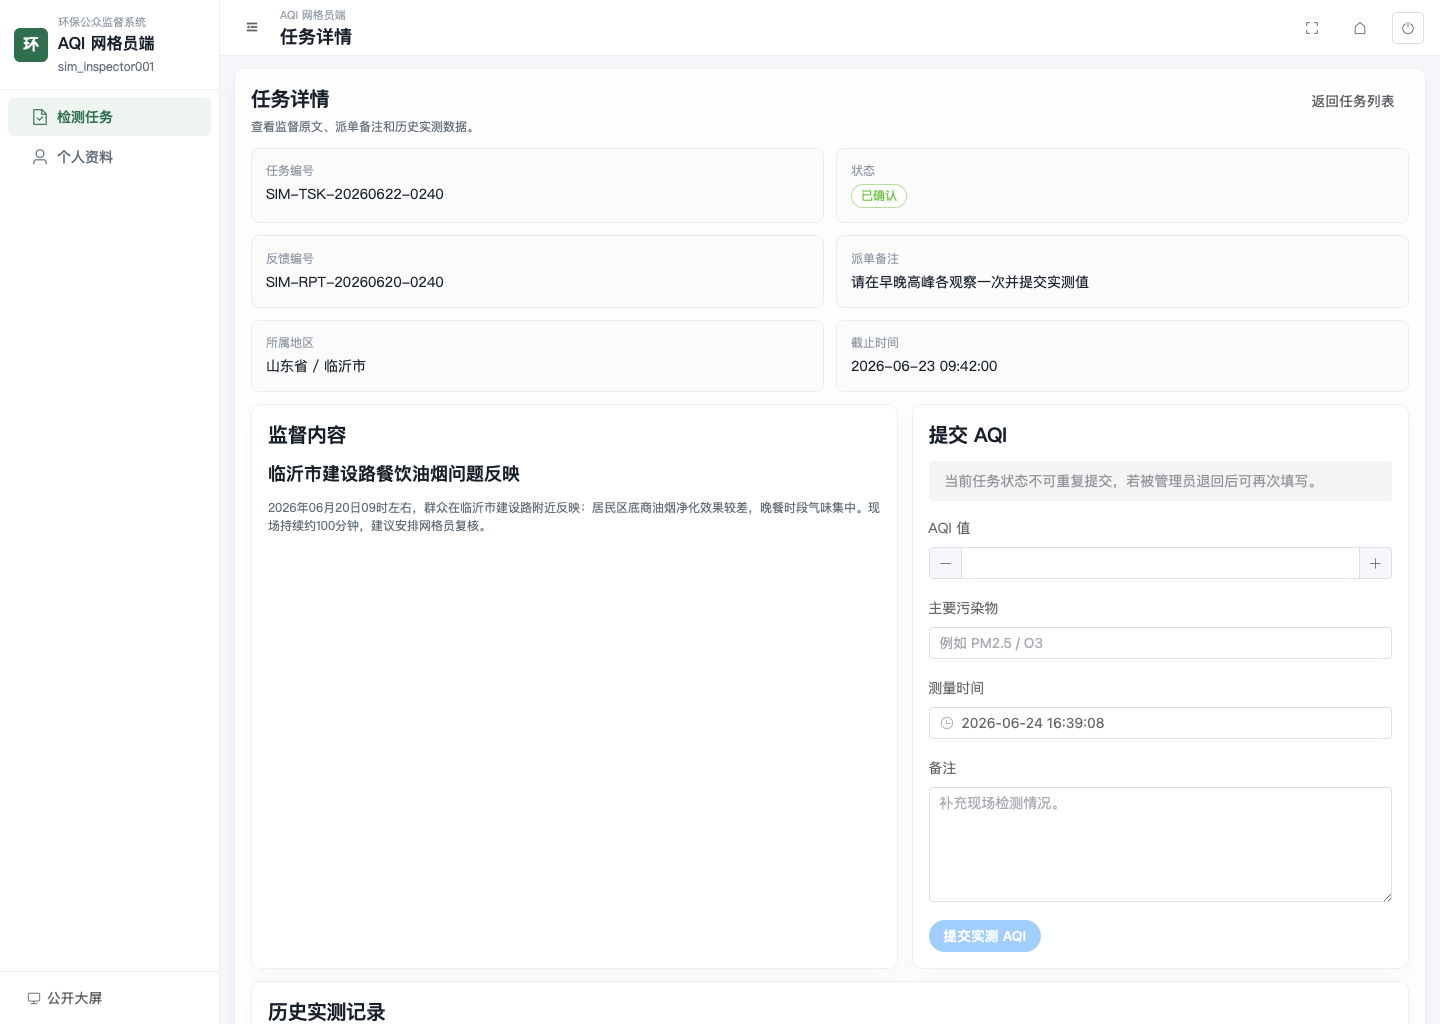
Task: Open 公开大屏 link in sidebar
Action: point(65,998)
